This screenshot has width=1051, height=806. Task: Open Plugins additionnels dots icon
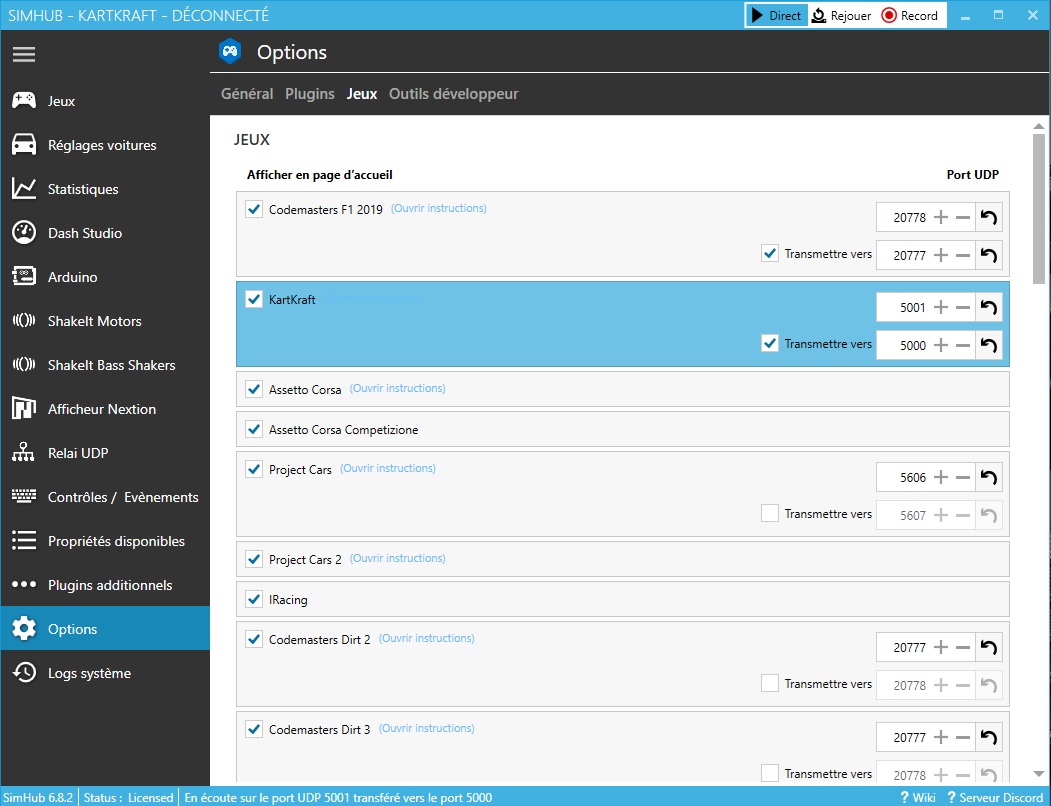[24, 584]
